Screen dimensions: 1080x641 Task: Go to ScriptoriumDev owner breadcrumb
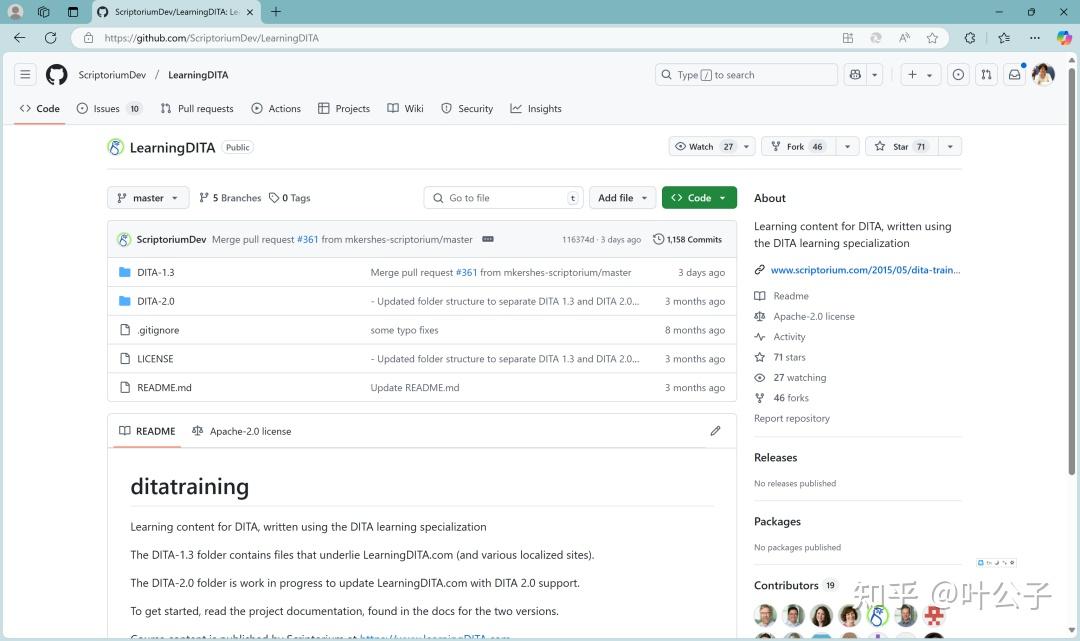pos(112,74)
